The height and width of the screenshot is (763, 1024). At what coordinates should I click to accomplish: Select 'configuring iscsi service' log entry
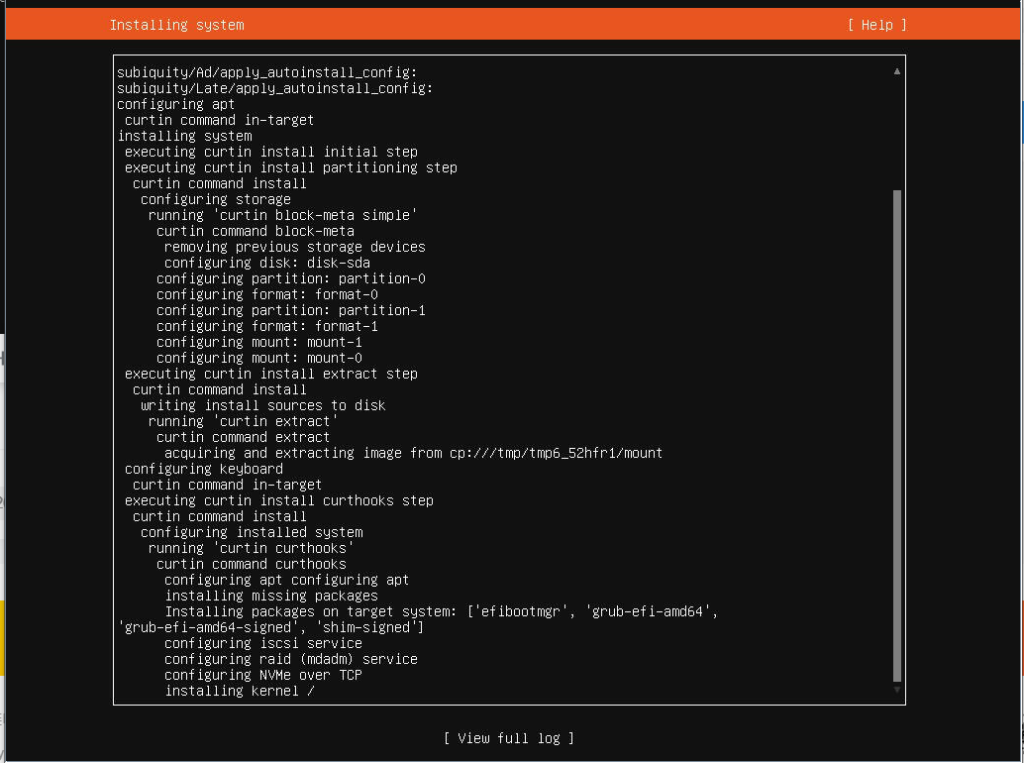[263, 643]
